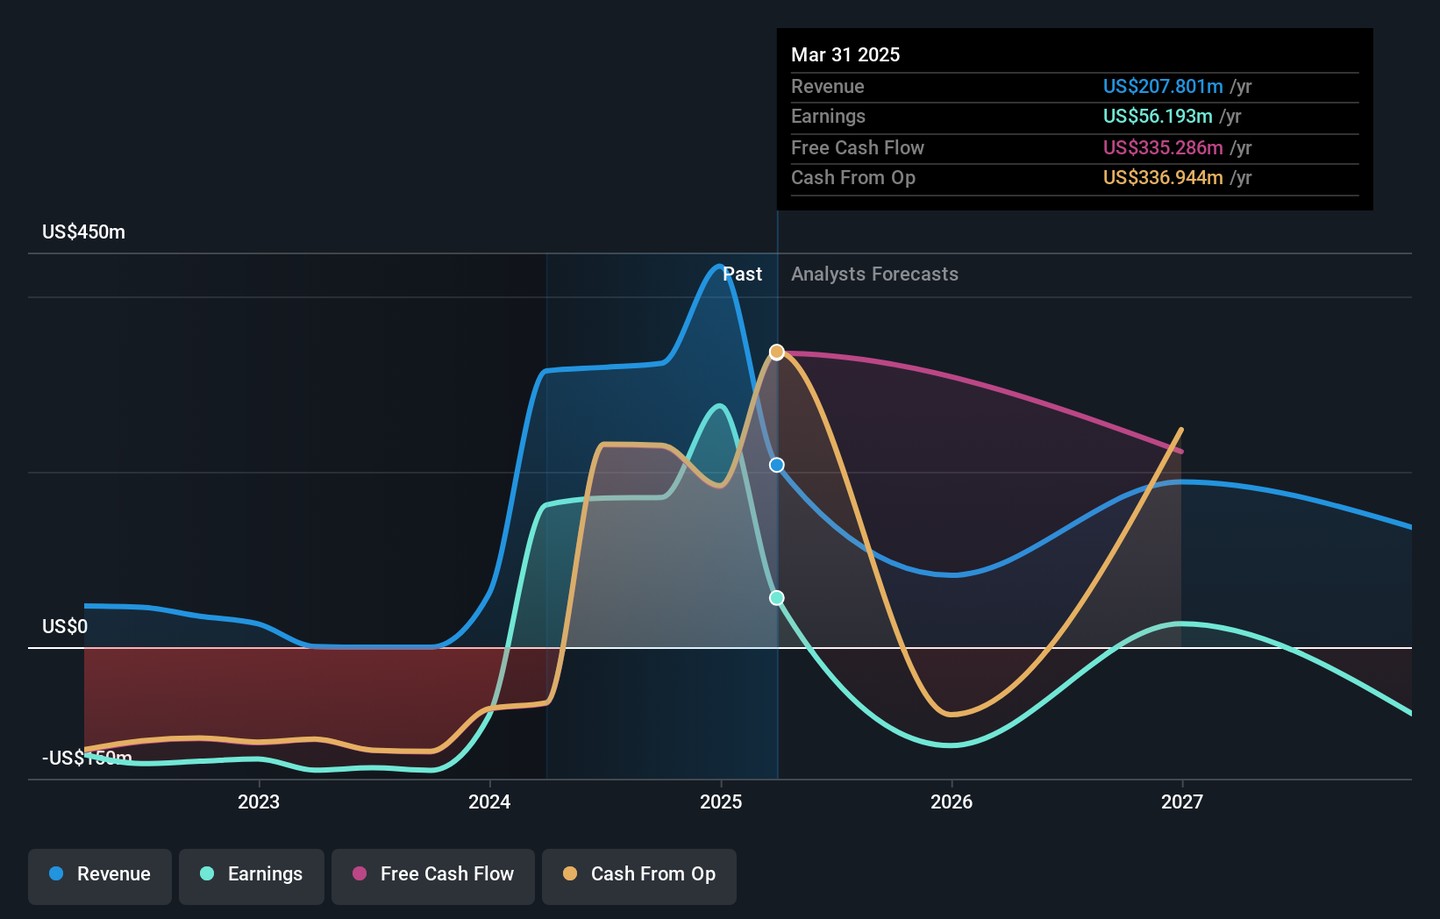This screenshot has height=919, width=1440.
Task: Toggle the Earnings legend series
Action: (x=251, y=875)
